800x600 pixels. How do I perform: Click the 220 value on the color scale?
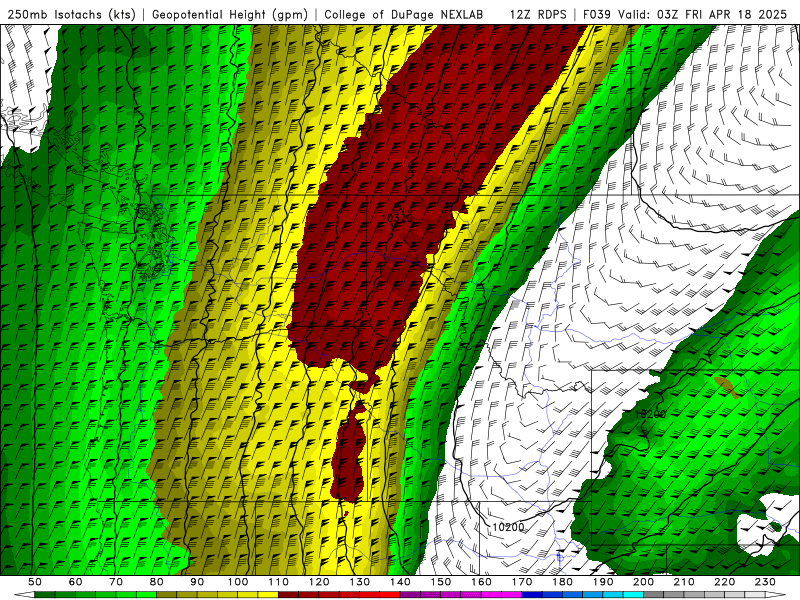724,582
